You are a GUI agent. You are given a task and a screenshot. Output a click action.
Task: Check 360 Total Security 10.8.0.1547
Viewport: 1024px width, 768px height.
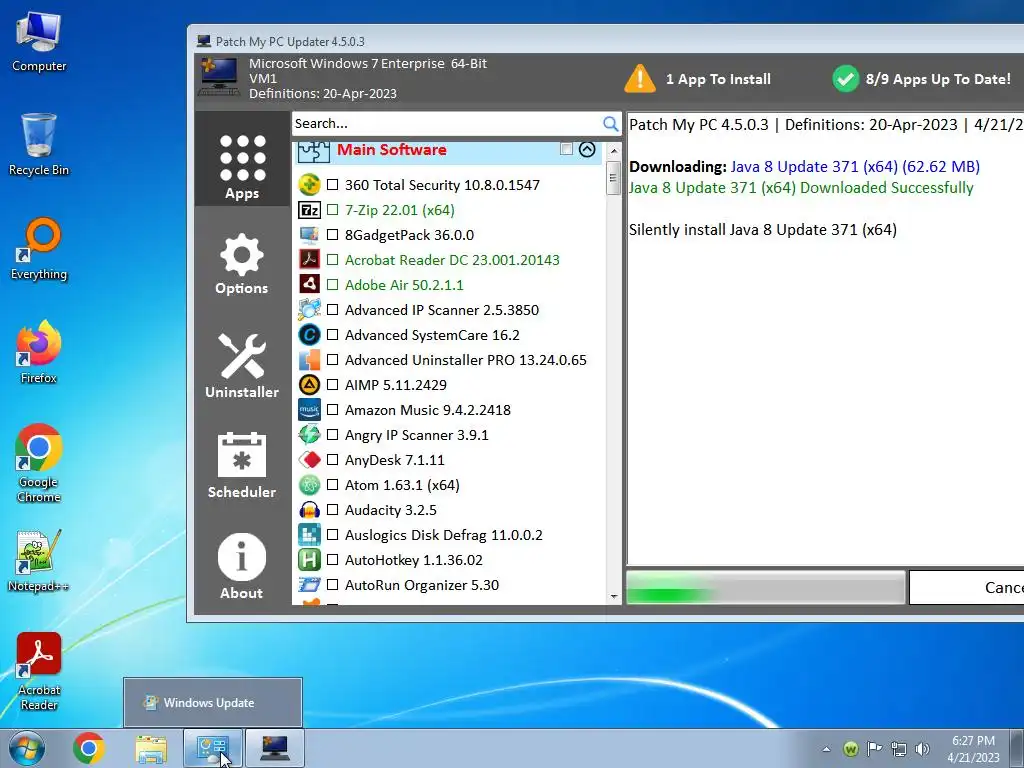click(332, 185)
